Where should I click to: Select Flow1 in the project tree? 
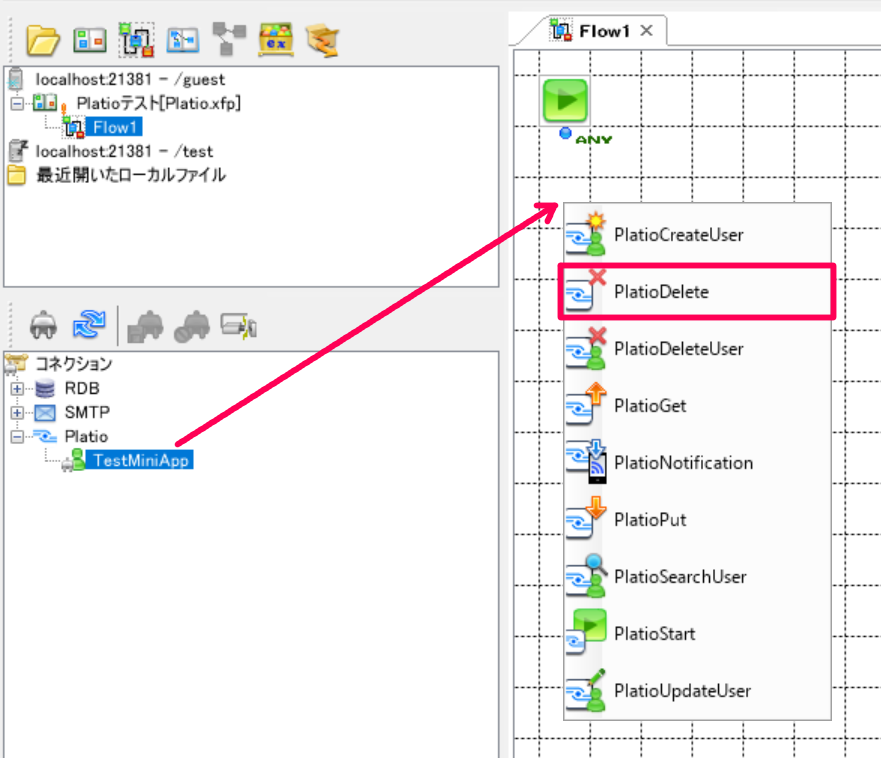[x=114, y=127]
